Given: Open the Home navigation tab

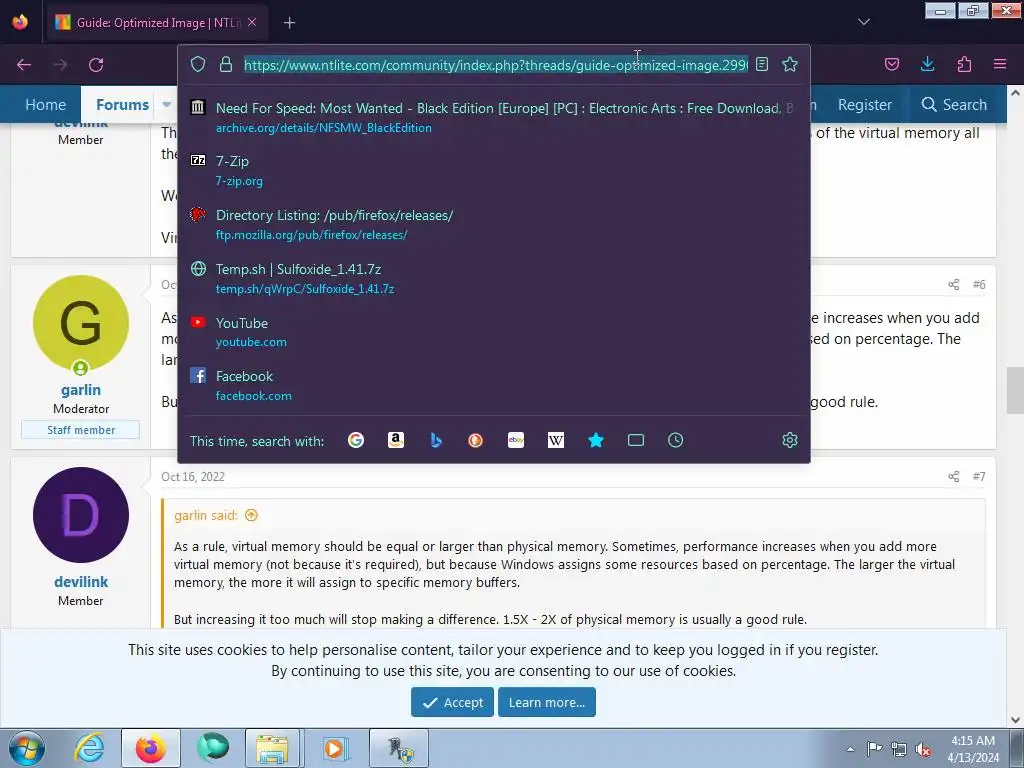Looking at the screenshot, I should click(45, 104).
